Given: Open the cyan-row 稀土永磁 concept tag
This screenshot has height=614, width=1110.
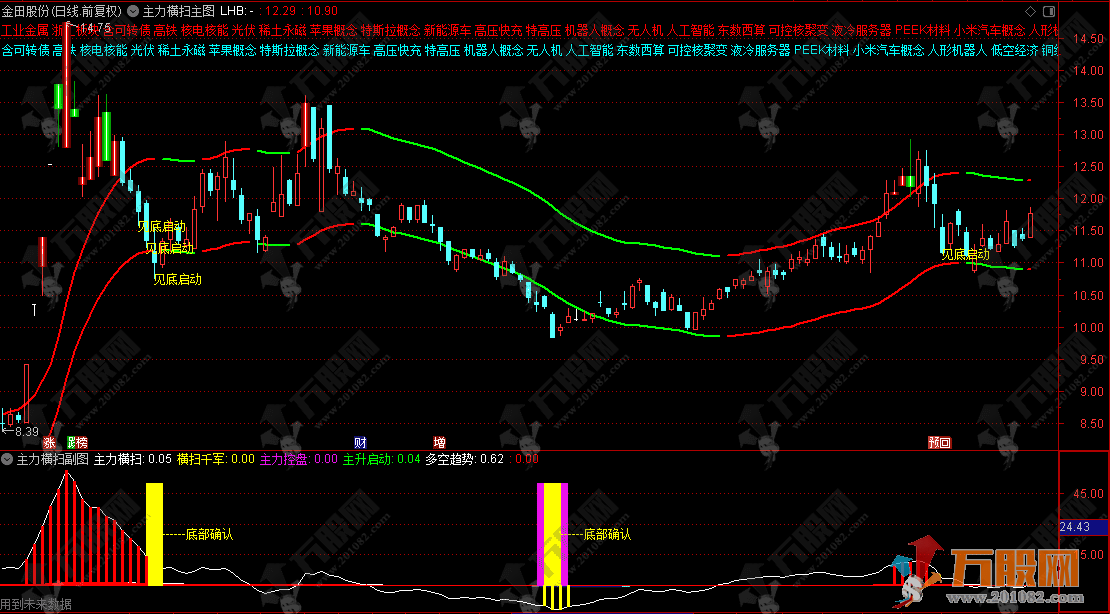Looking at the screenshot, I should 181,50.
